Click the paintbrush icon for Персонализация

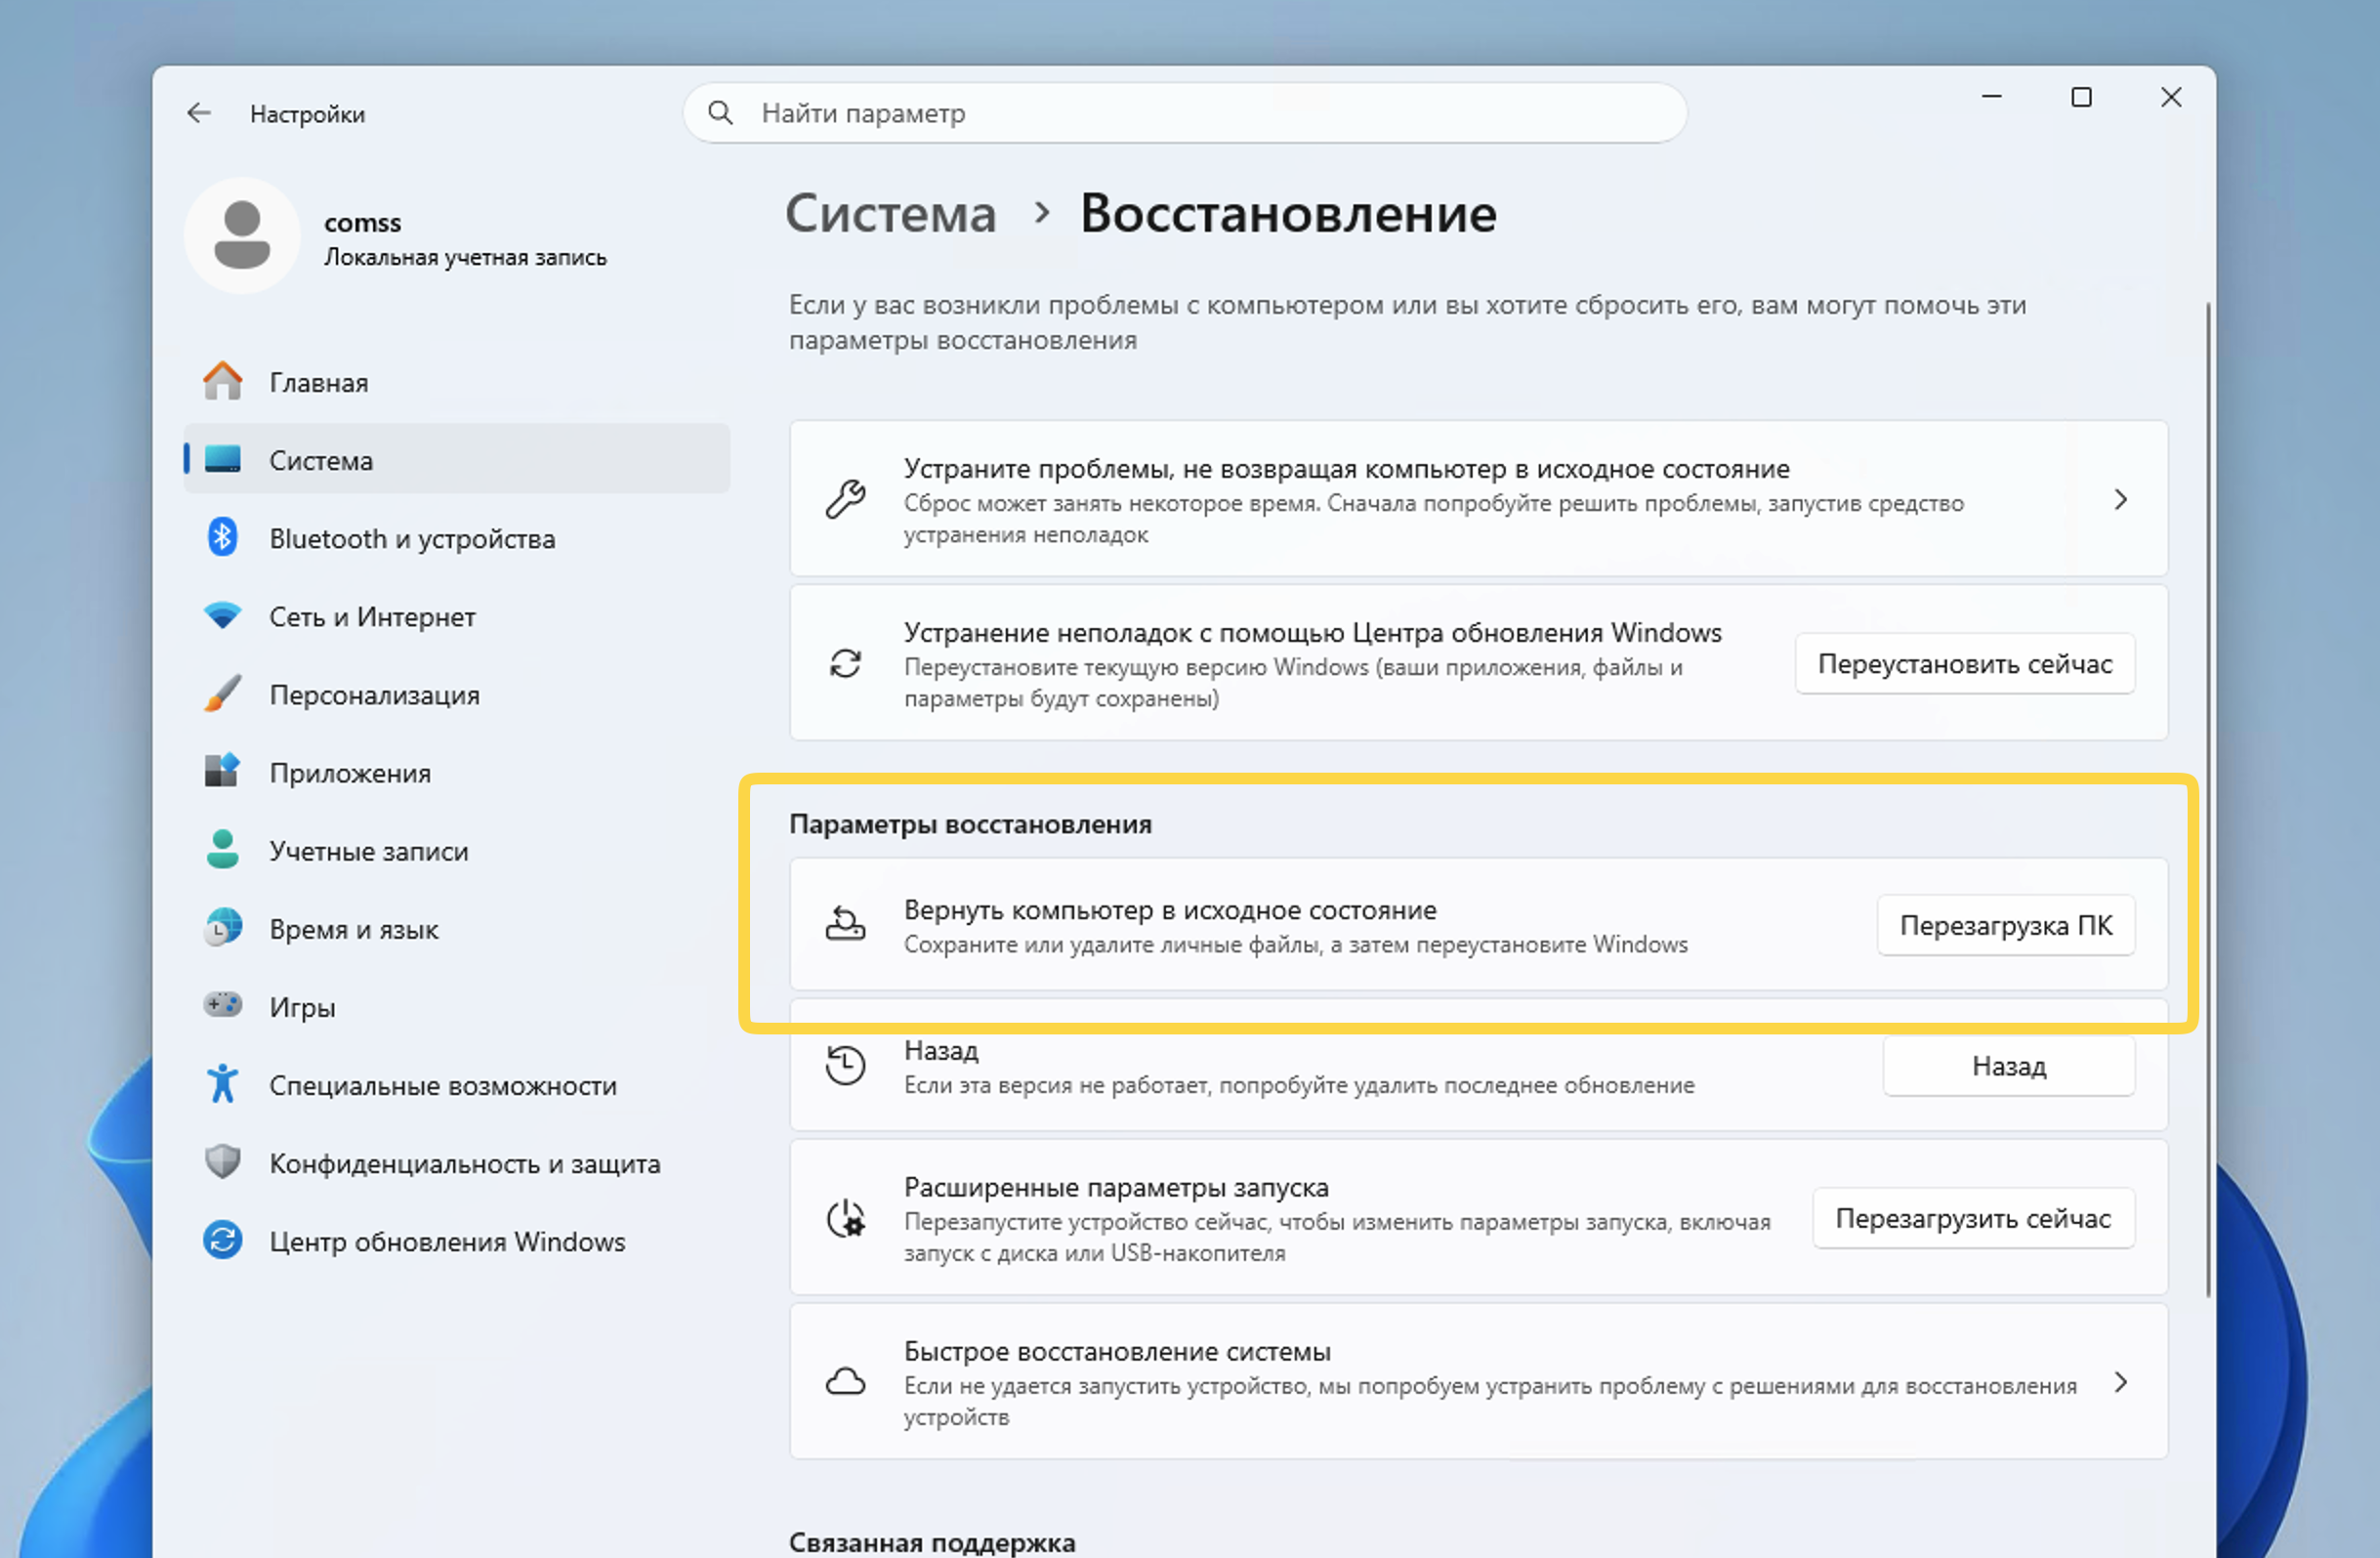coord(222,694)
